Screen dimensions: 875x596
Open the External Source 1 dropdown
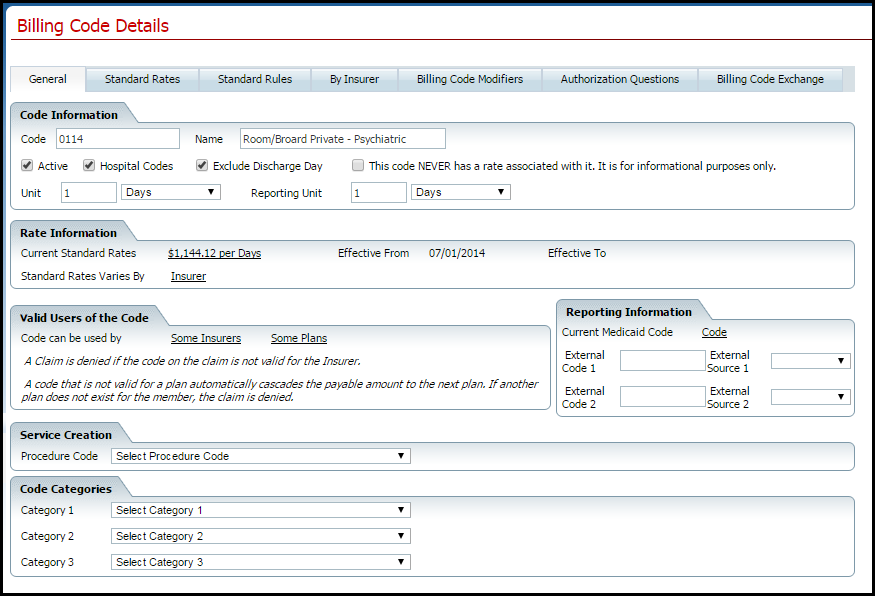pos(810,361)
